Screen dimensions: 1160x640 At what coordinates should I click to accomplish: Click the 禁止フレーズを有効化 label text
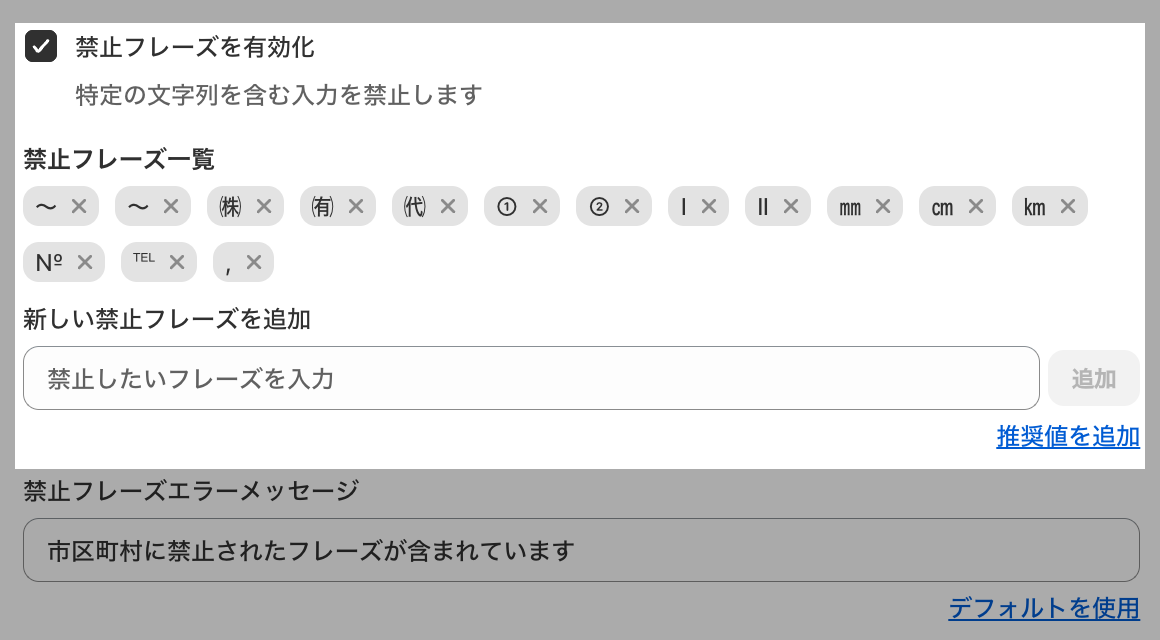click(x=195, y=47)
